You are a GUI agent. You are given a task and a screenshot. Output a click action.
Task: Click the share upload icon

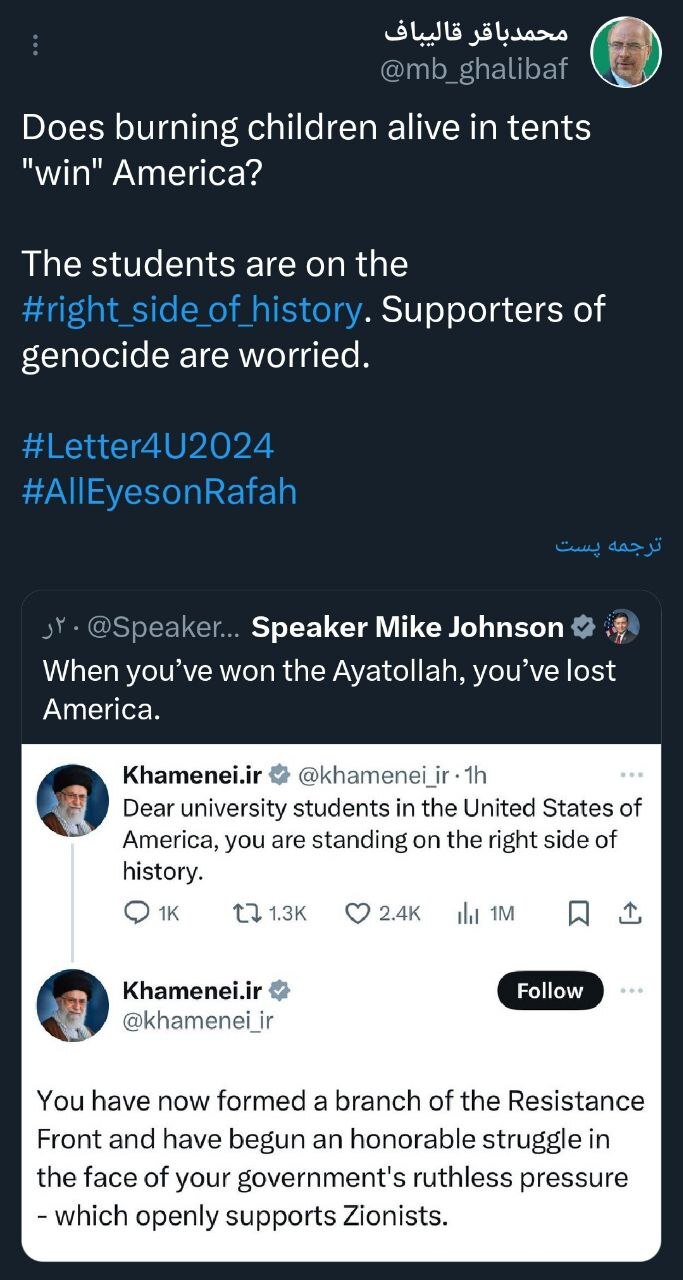(x=630, y=913)
